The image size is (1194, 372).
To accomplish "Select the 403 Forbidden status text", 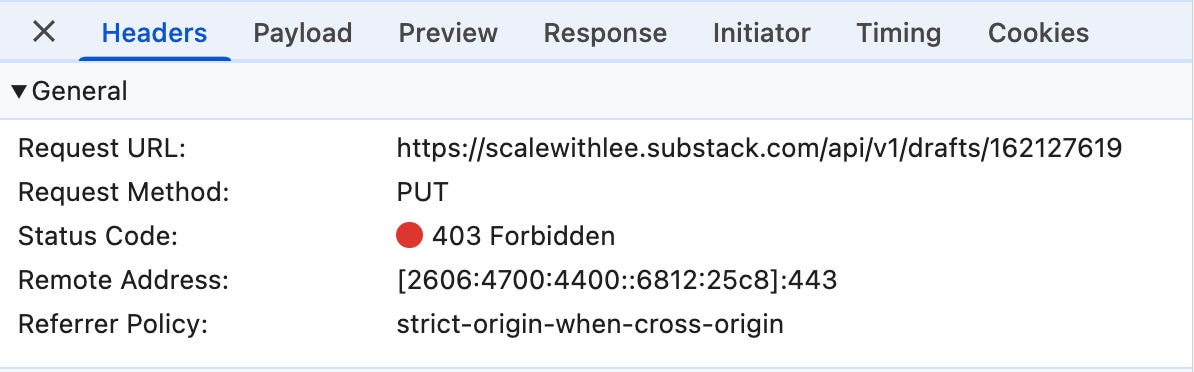I will (x=523, y=236).
